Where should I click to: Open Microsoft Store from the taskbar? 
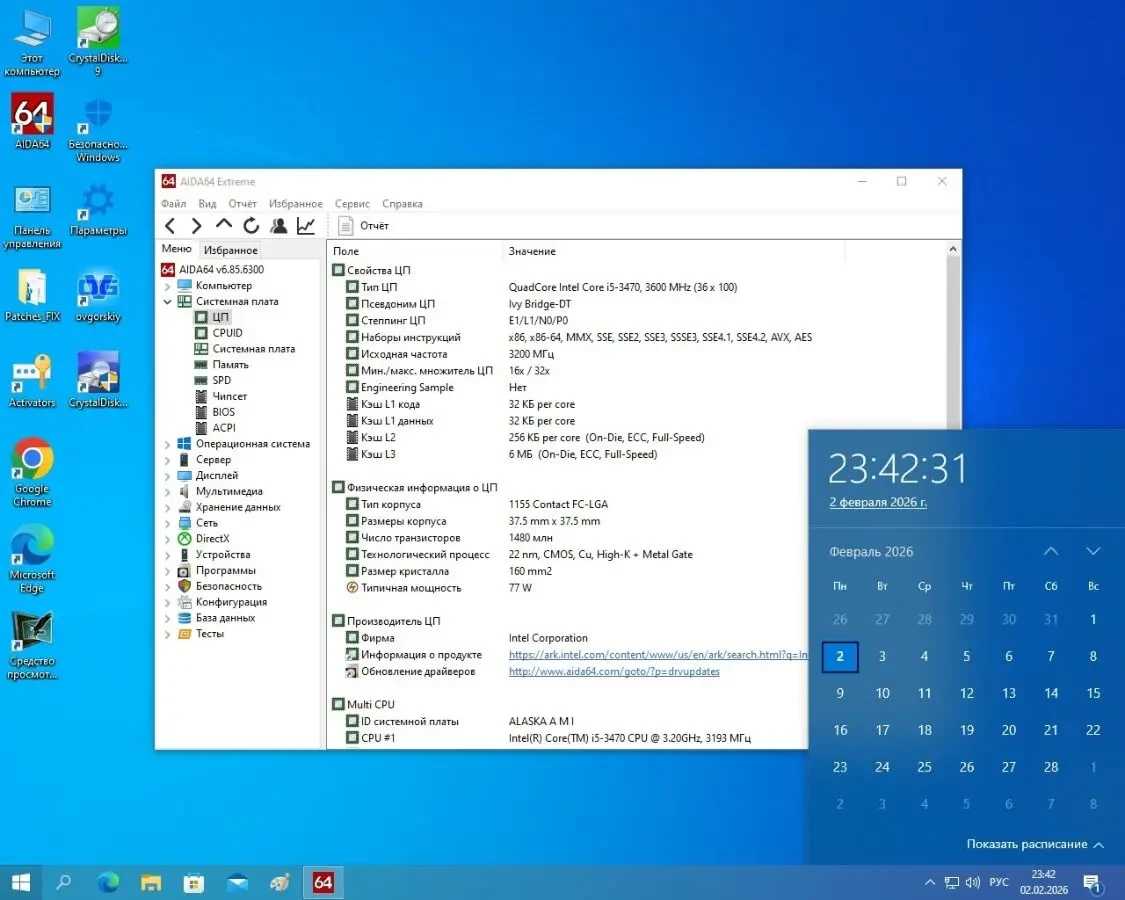point(194,882)
